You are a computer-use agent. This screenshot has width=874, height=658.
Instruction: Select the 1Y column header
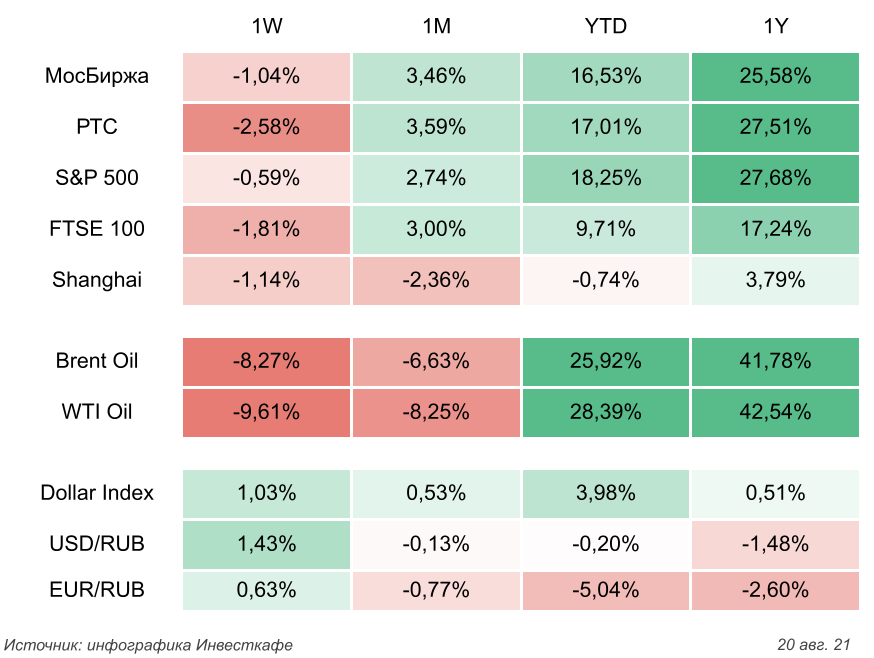point(775,27)
